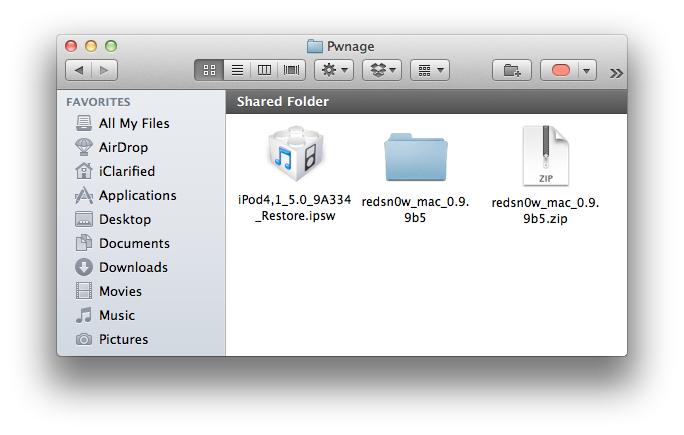Viewport: 684px width, 435px height.
Task: Open AirDrop from the sidebar
Action: click(x=124, y=148)
